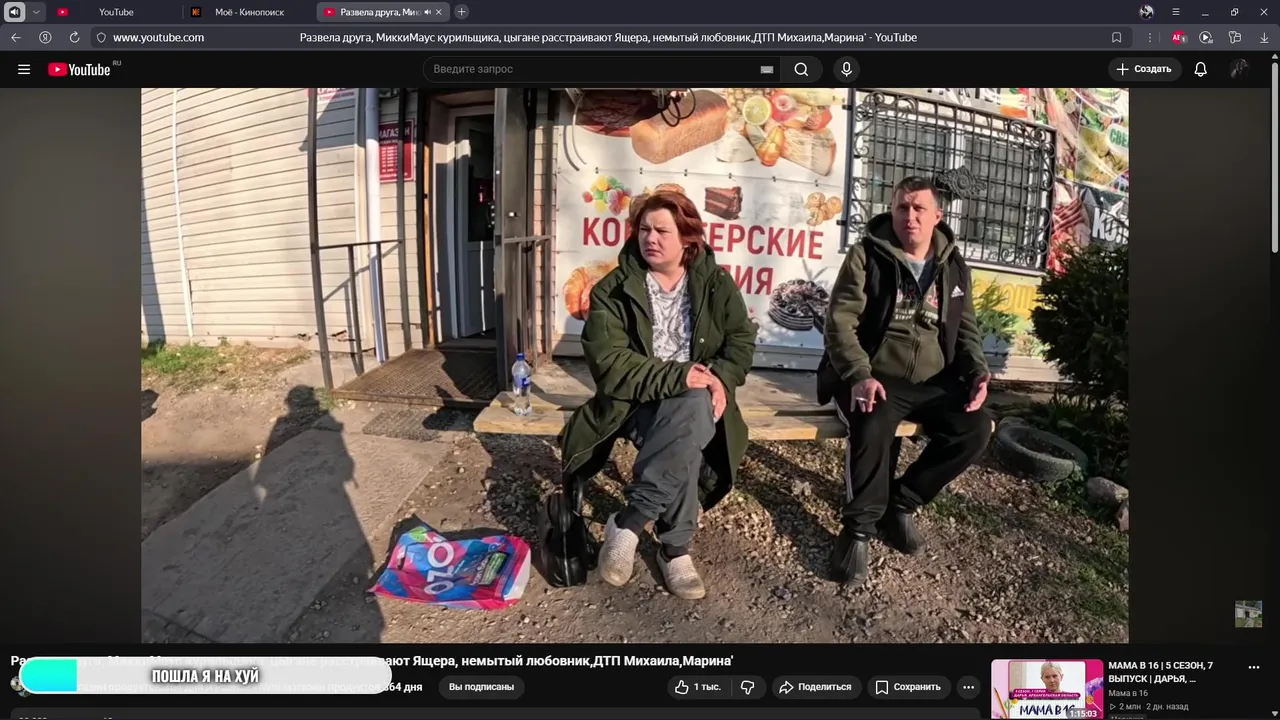Click the Вы подписаны subscription button
The width and height of the screenshot is (1280, 720).
pos(481,687)
